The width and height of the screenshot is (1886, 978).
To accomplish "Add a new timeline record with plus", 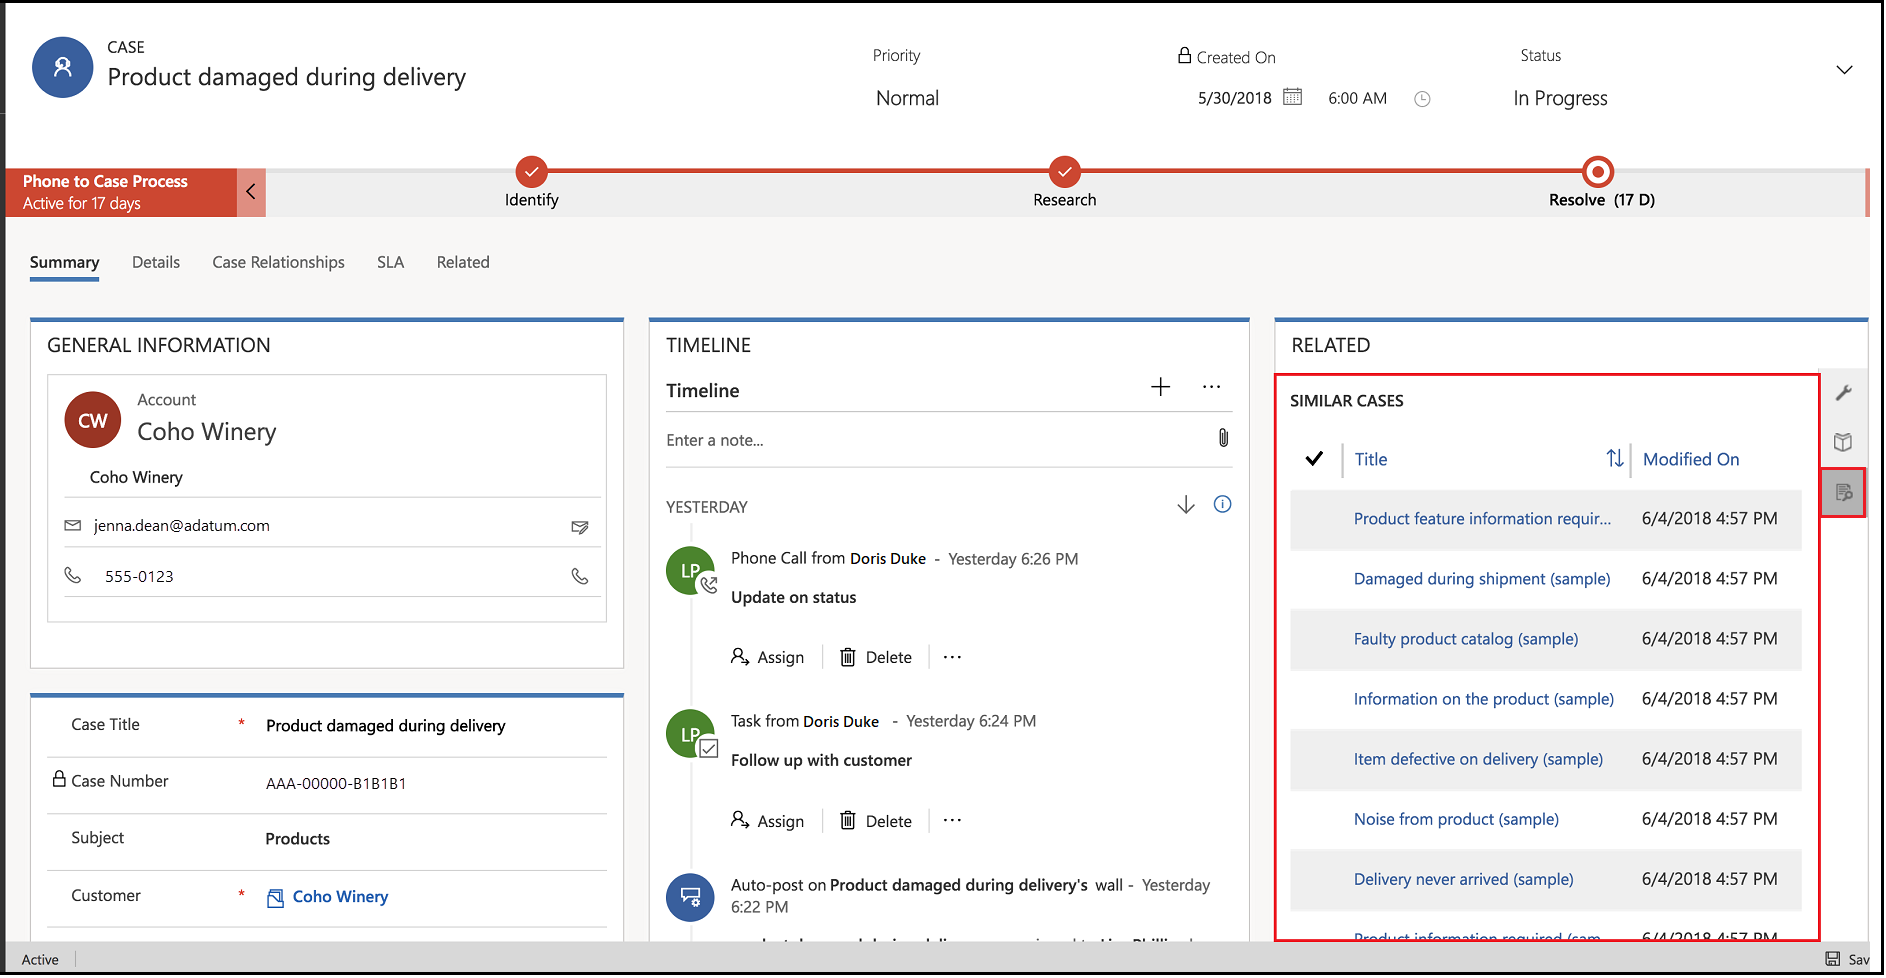I will click(x=1160, y=387).
